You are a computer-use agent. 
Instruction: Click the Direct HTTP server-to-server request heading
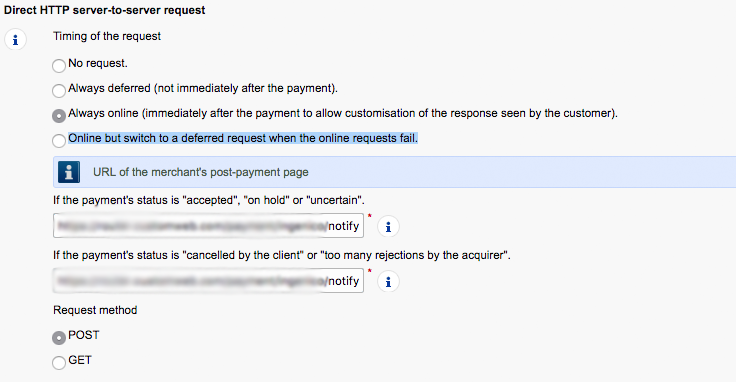105,10
